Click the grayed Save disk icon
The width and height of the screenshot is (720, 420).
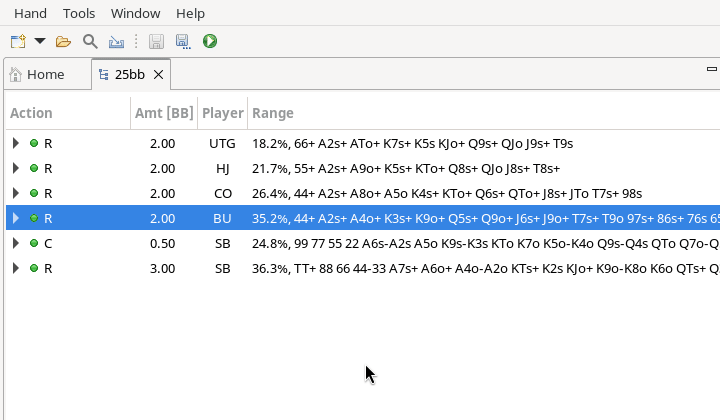click(156, 41)
